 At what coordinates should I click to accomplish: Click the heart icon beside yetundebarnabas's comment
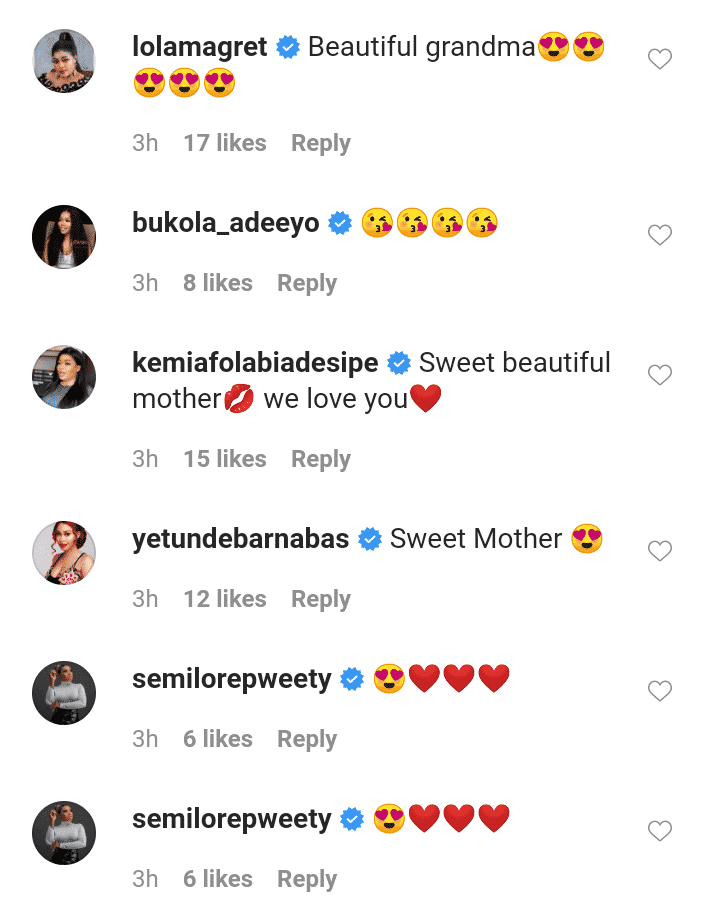pos(660,551)
